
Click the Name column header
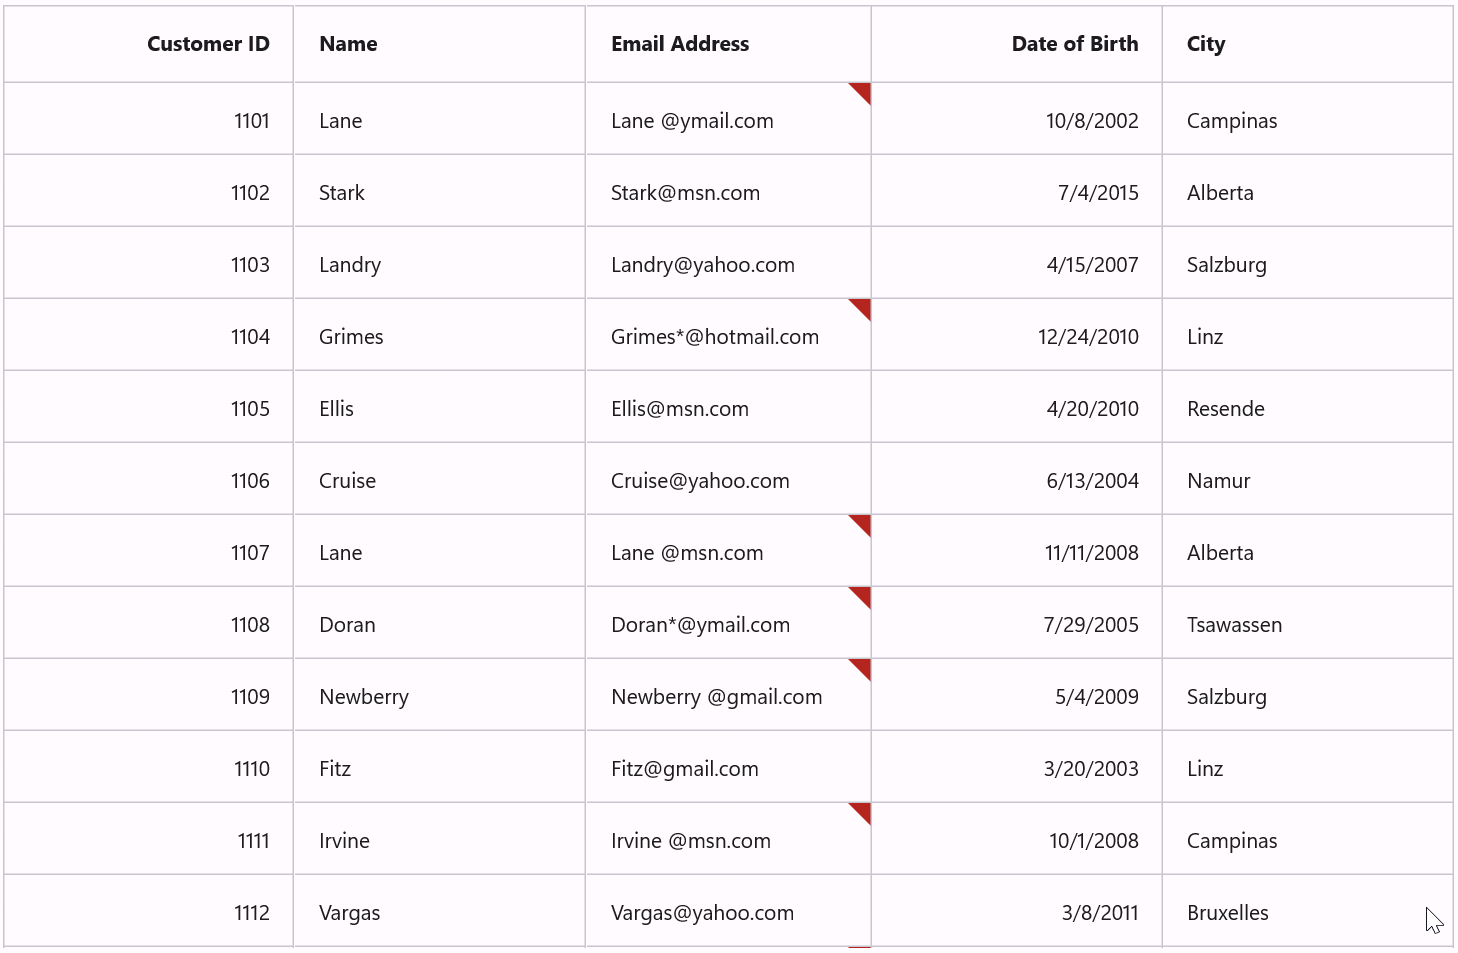348,43
